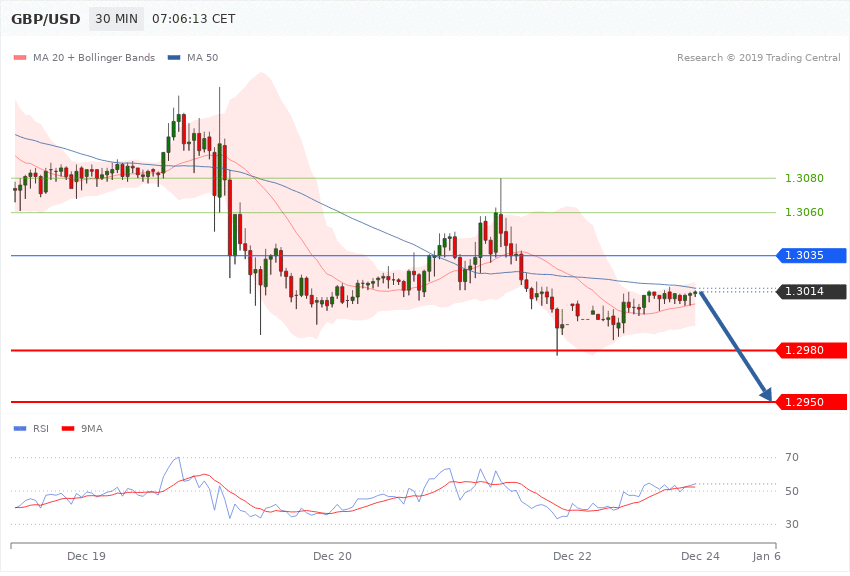Click the blue MA 50 legend swatch
This screenshot has height=576, width=850.
pyautogui.click(x=174, y=57)
